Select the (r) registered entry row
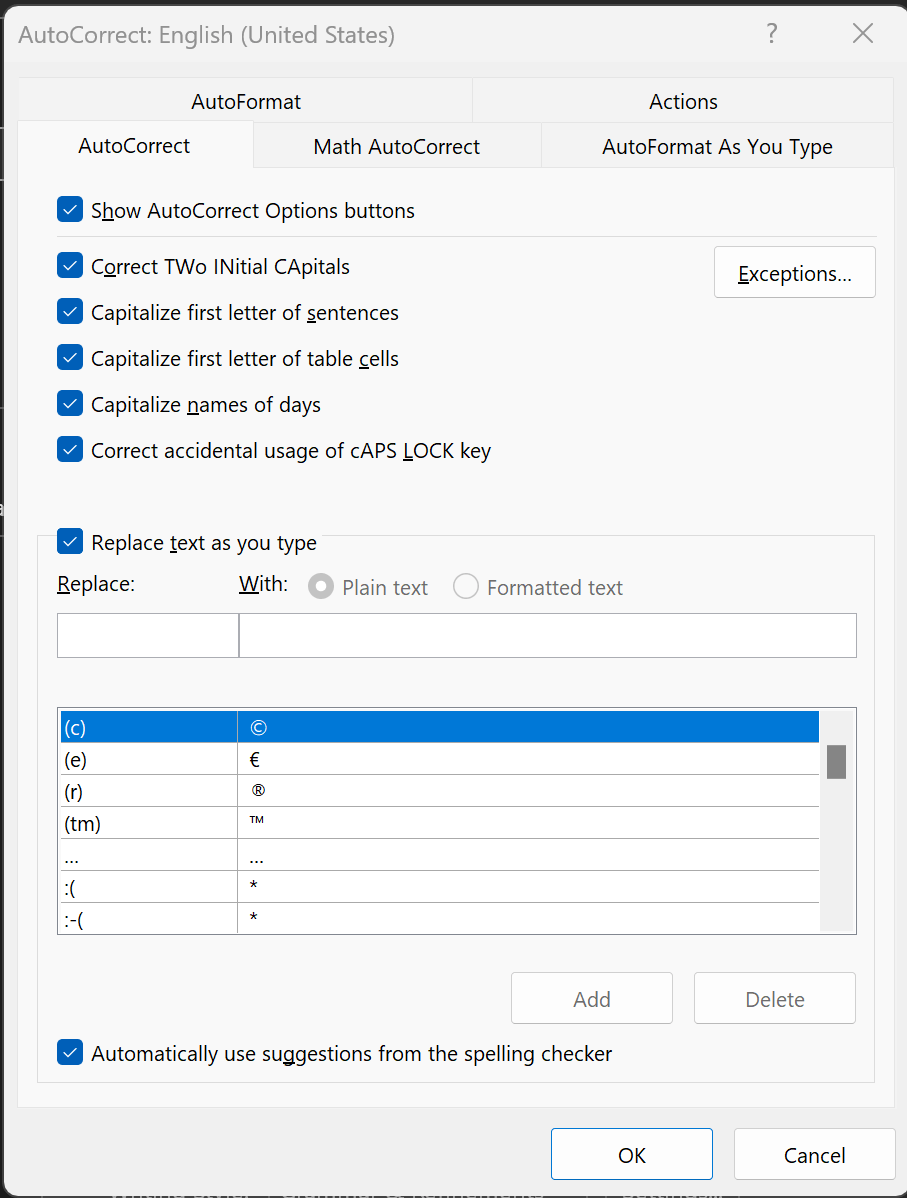Viewport: 907px width, 1198px height. click(x=439, y=791)
